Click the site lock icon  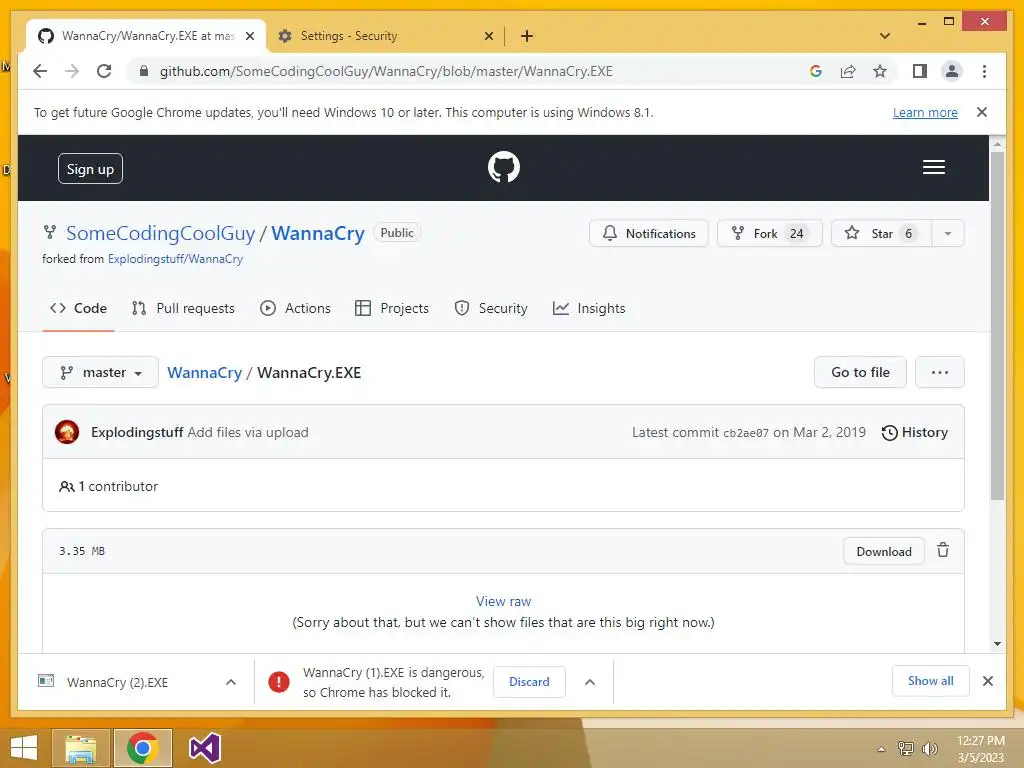144,71
